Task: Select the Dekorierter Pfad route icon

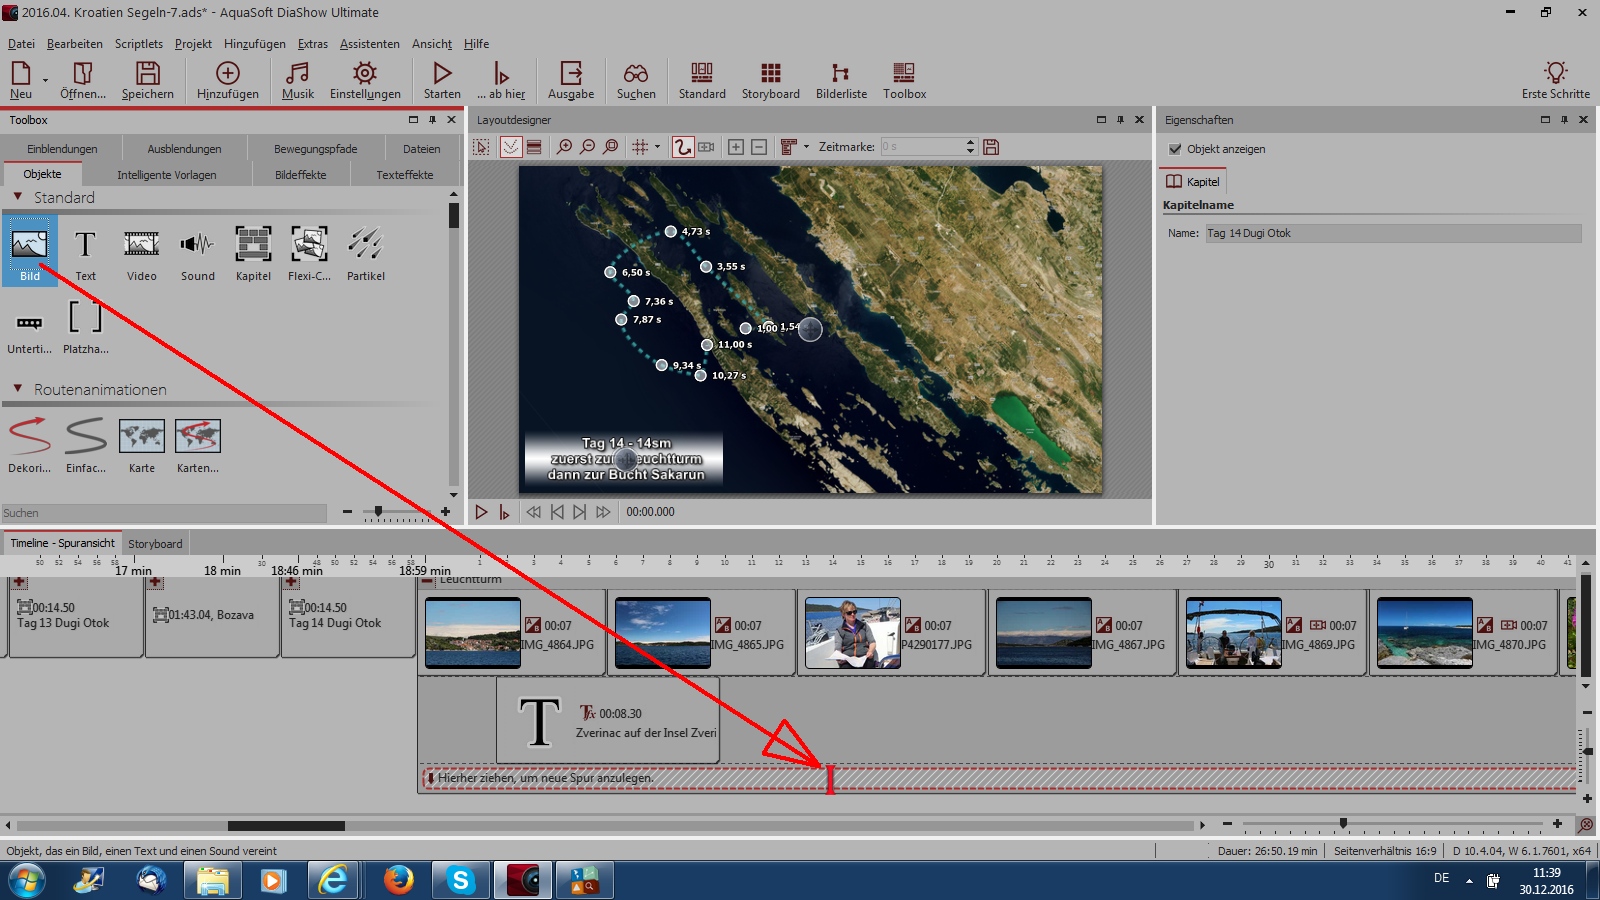Action: pyautogui.click(x=29, y=445)
